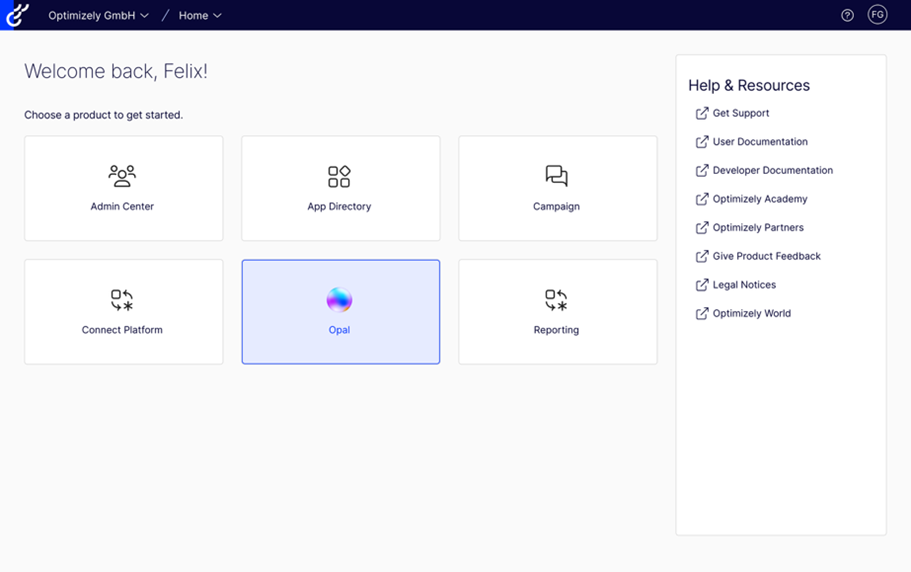
Task: Open Developer Documentation link
Action: (x=772, y=170)
